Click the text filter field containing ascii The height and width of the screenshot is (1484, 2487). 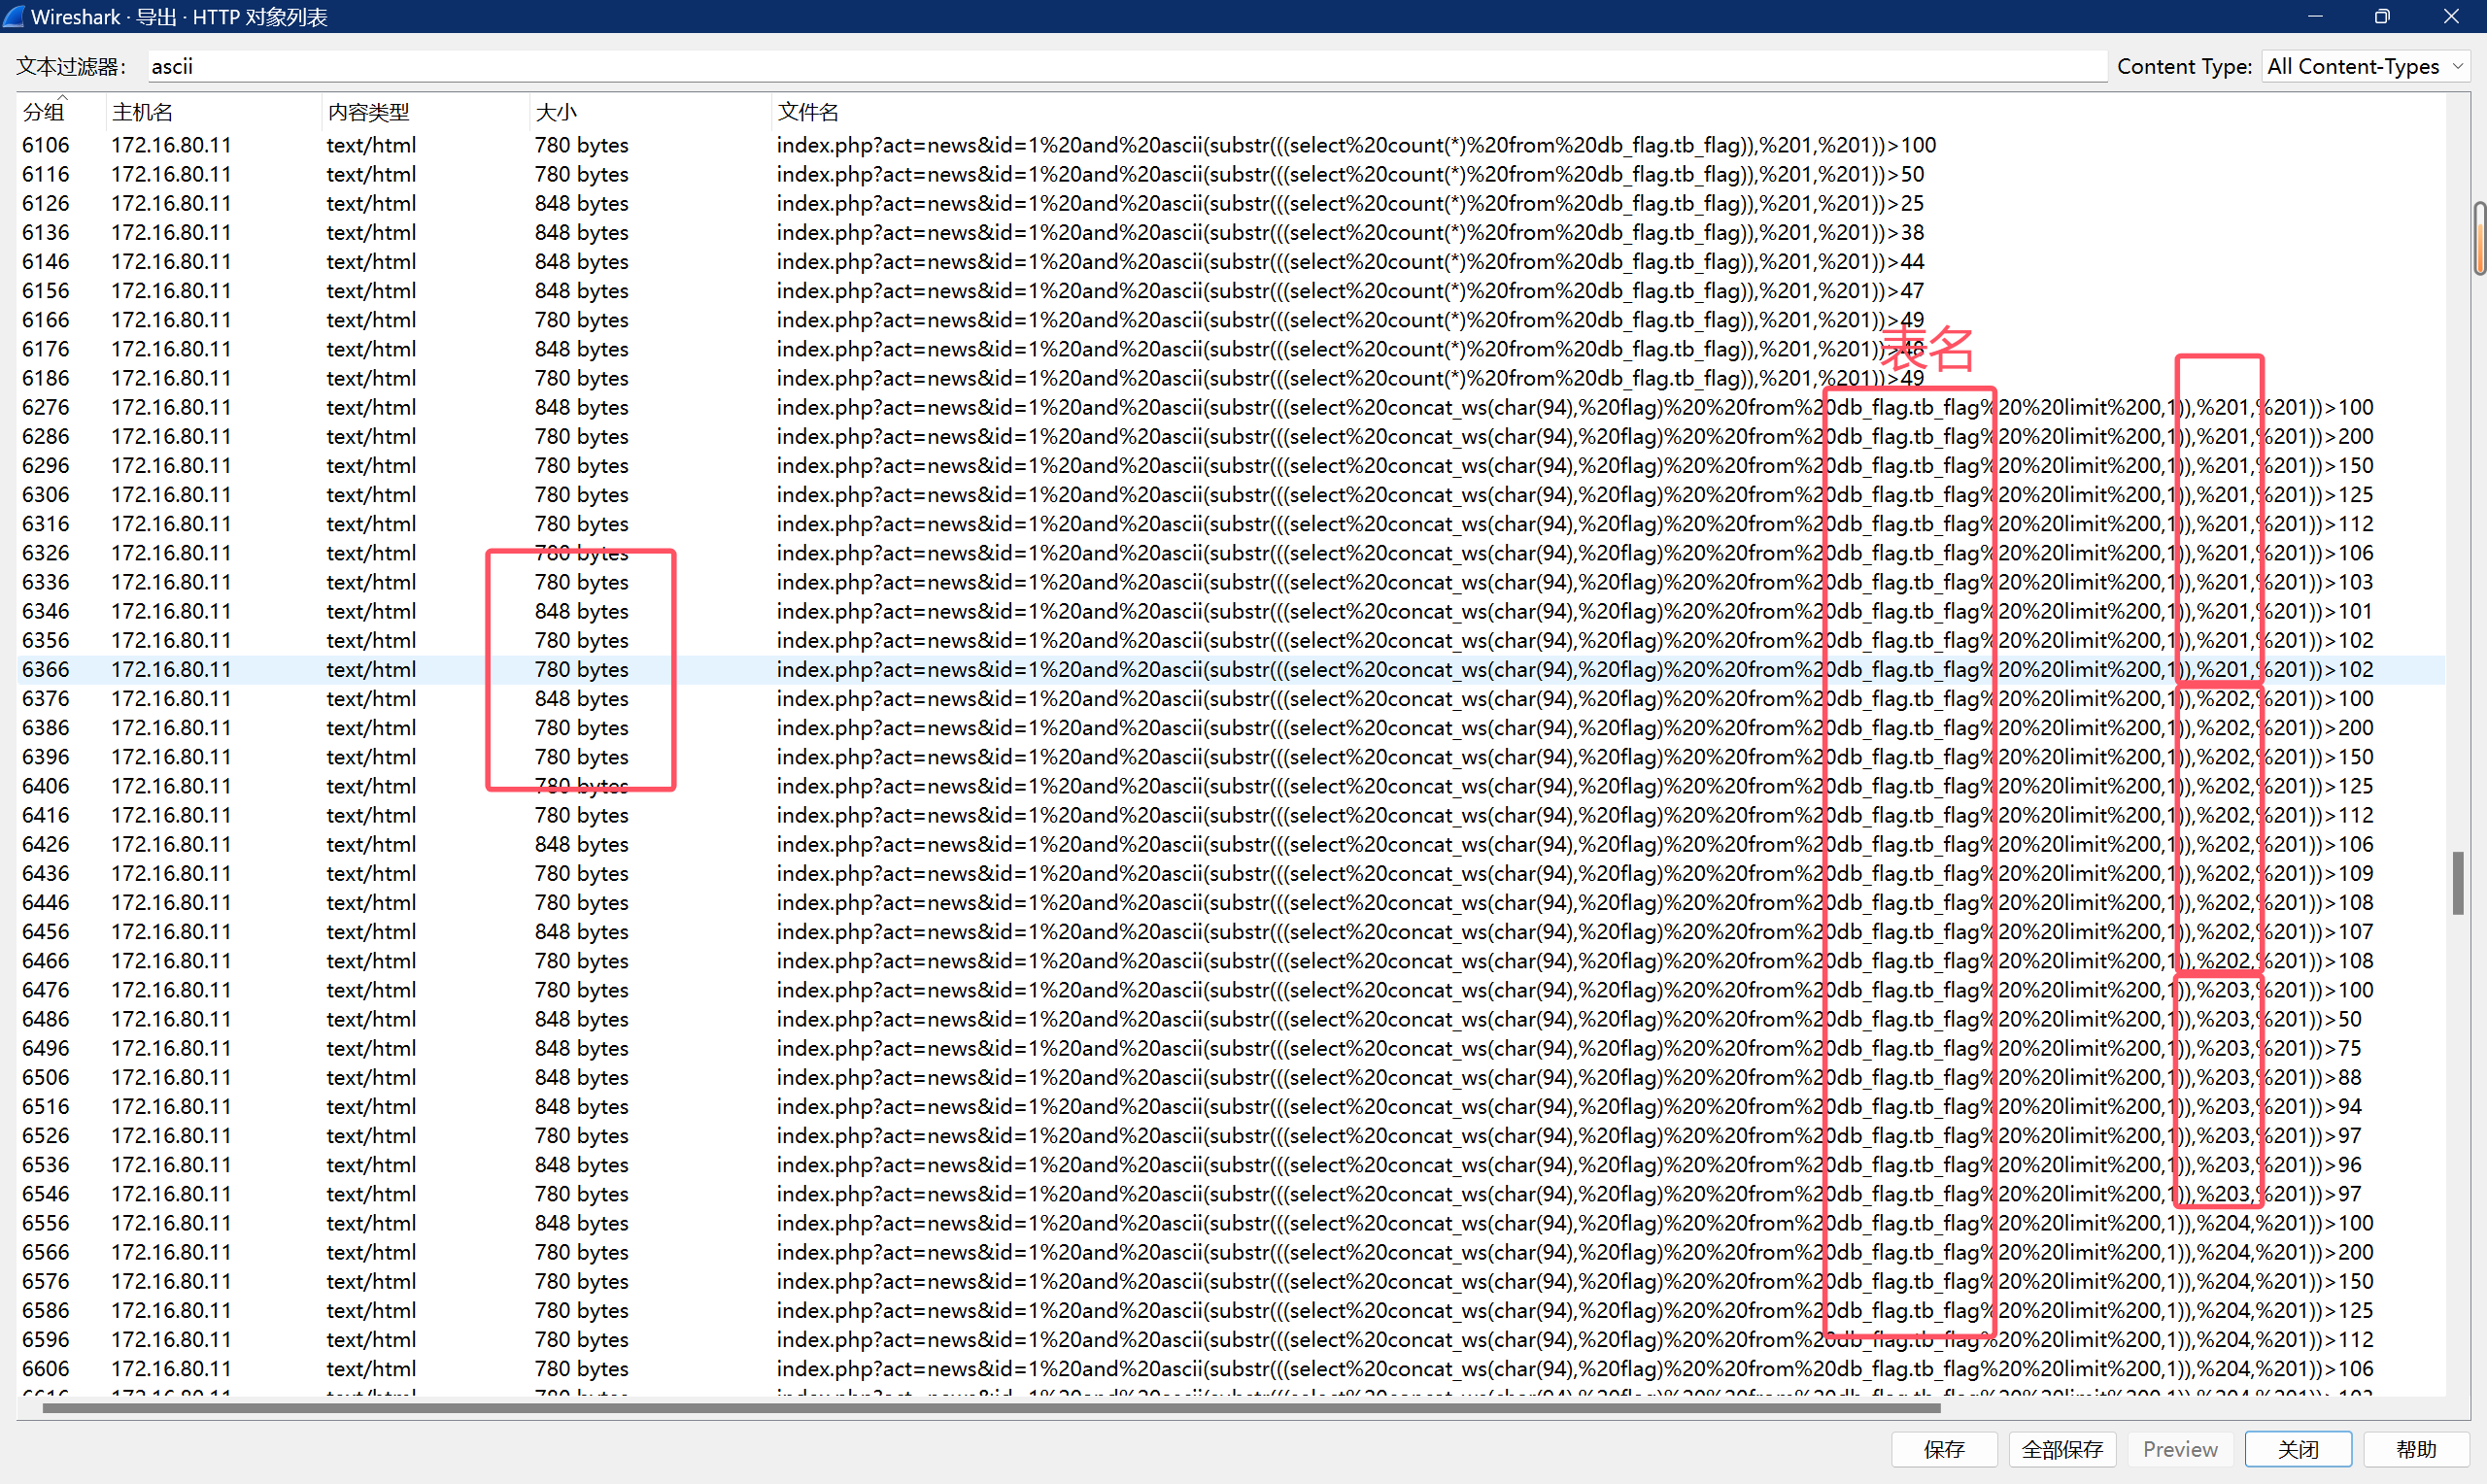[x=1126, y=66]
